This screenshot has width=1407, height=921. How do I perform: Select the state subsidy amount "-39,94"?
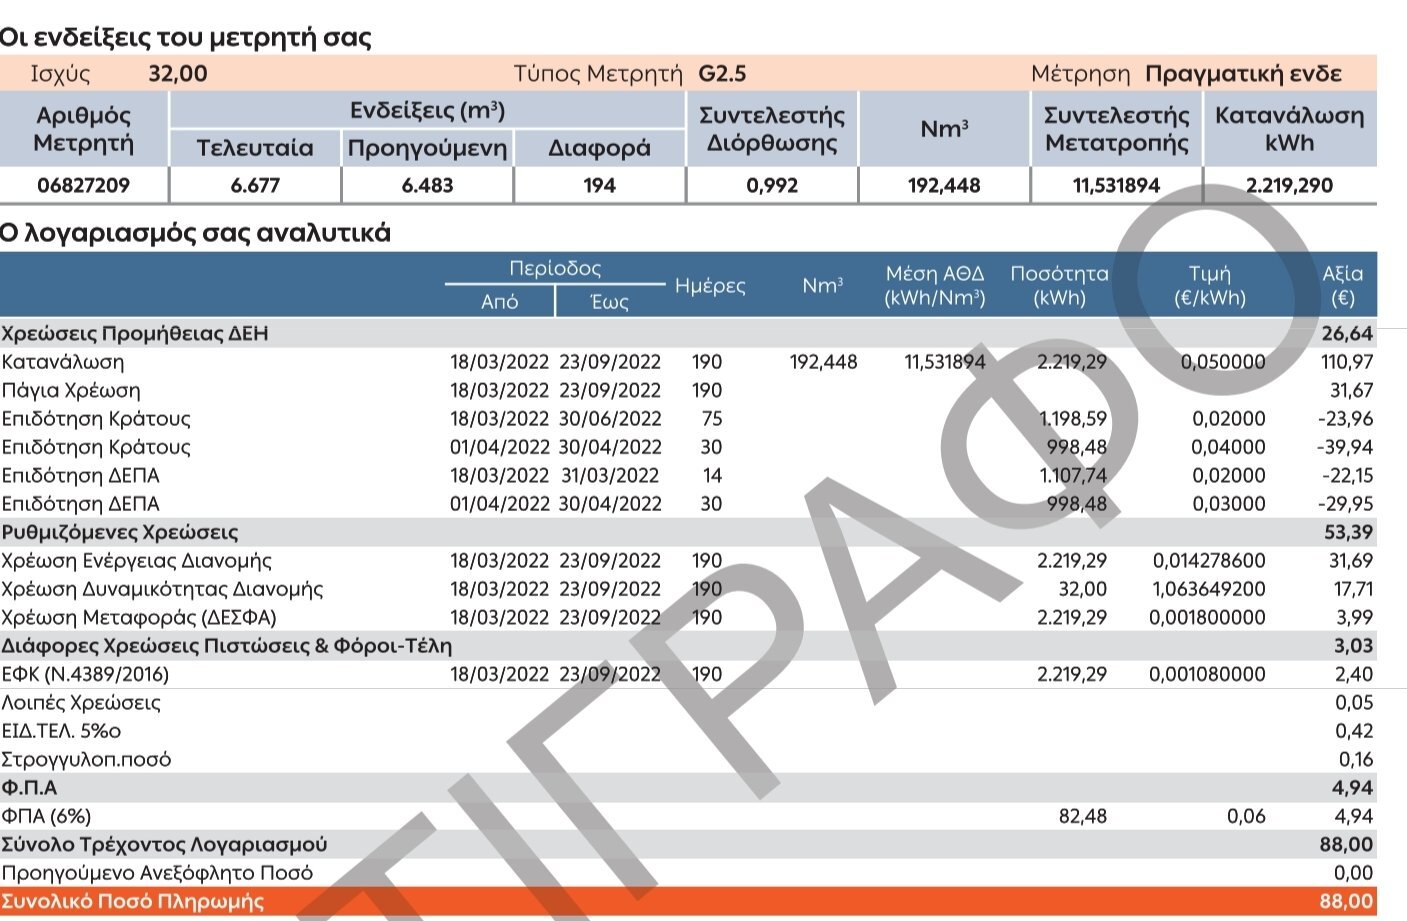point(1345,447)
